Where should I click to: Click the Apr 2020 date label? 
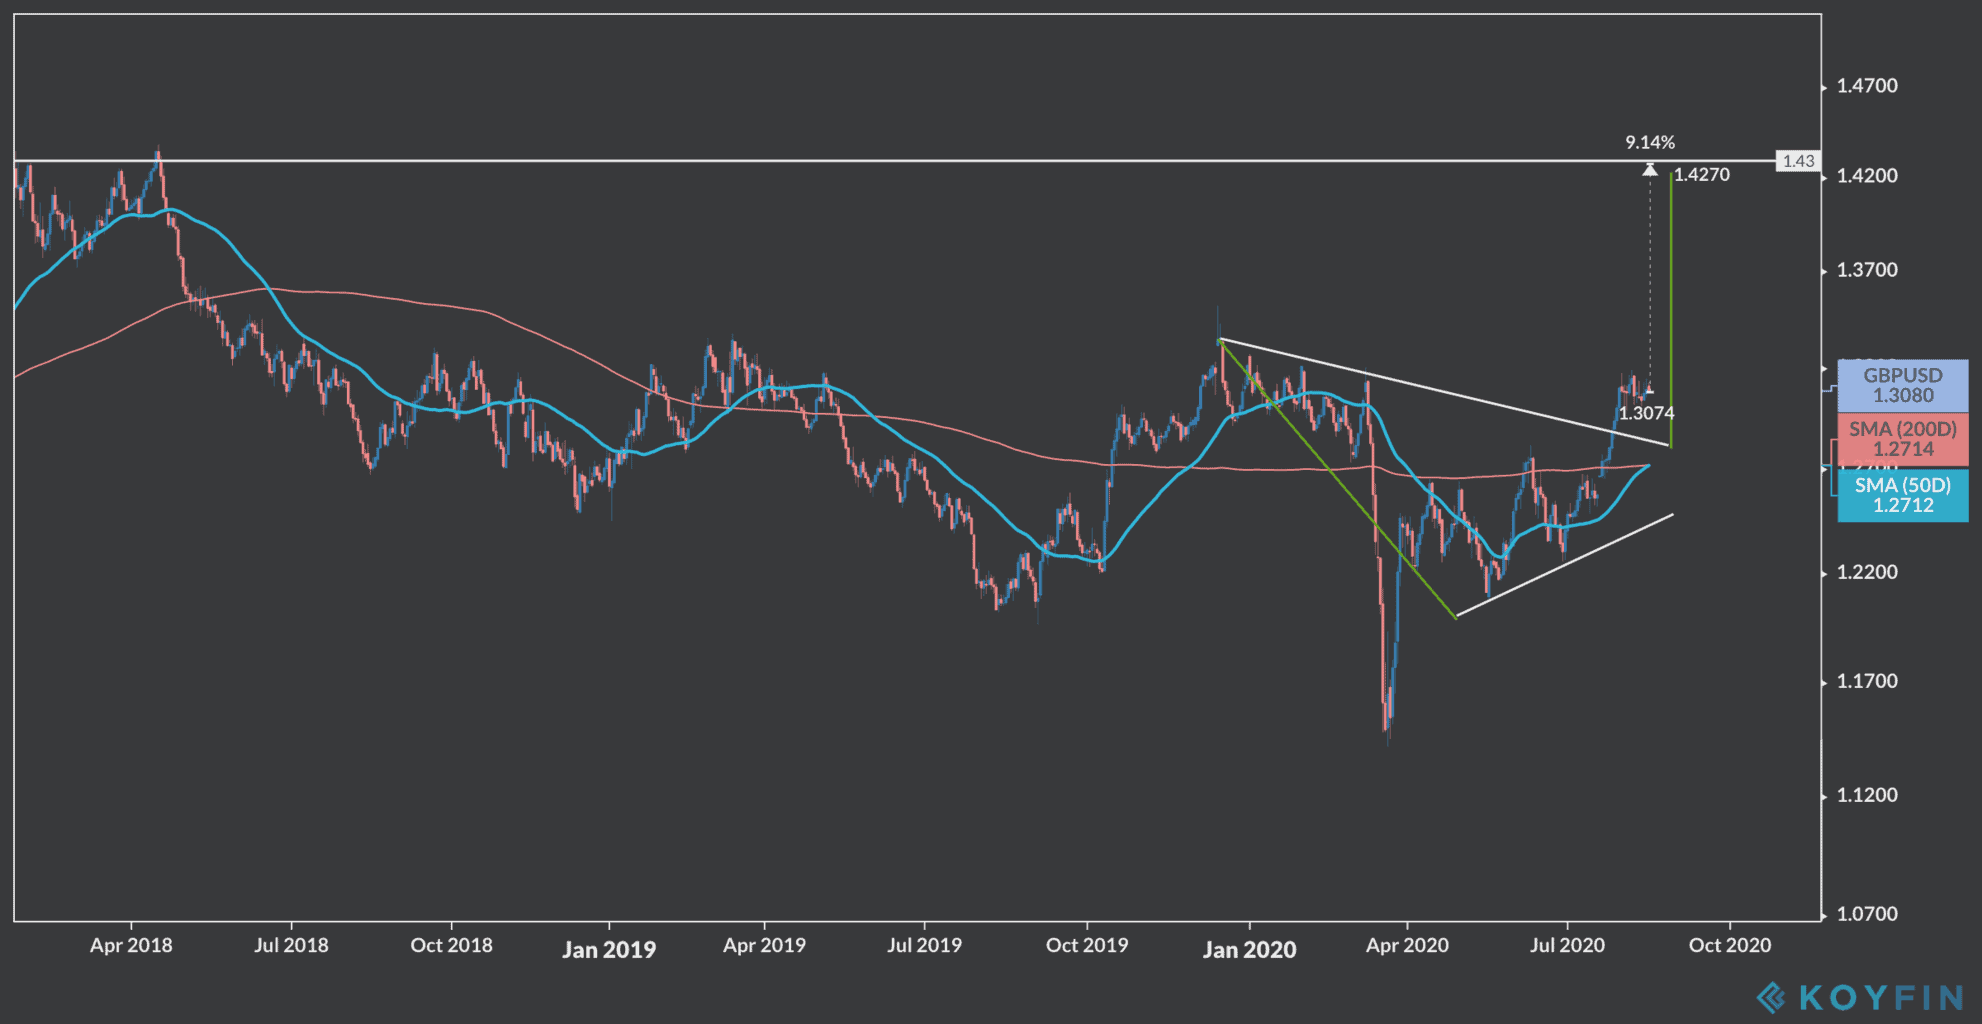coord(1408,945)
